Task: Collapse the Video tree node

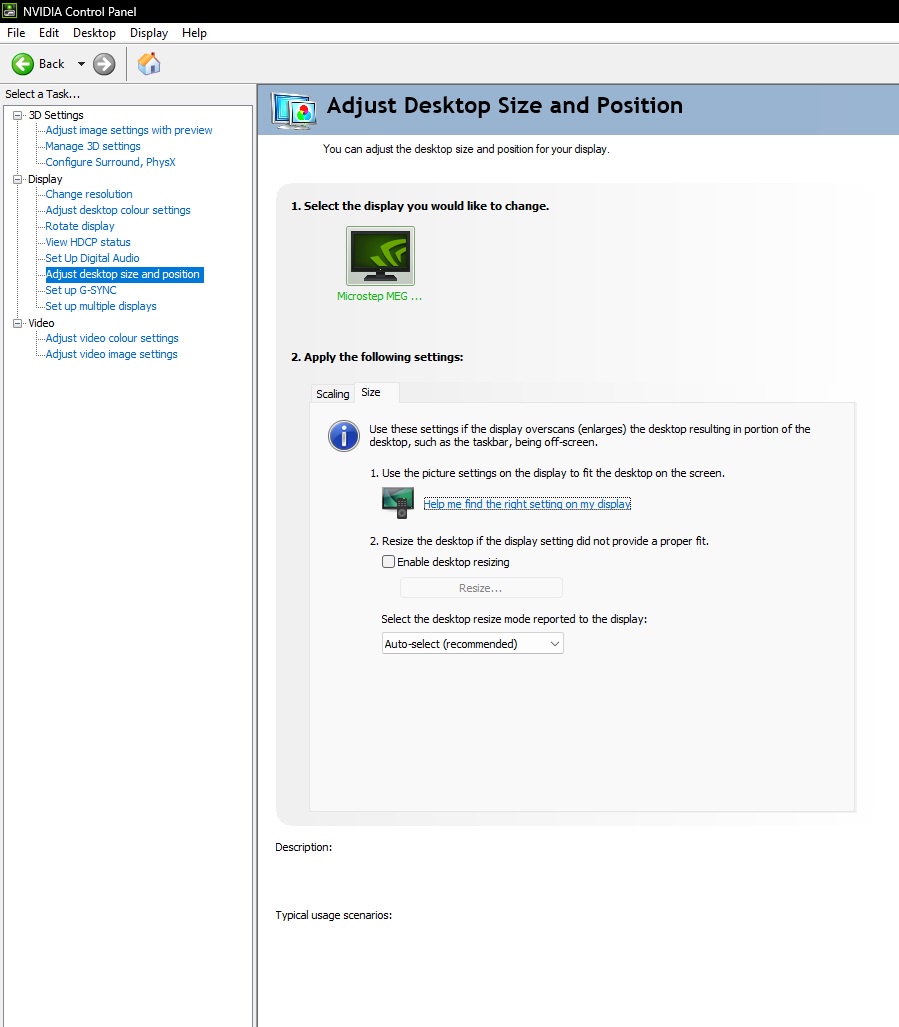Action: coord(17,323)
